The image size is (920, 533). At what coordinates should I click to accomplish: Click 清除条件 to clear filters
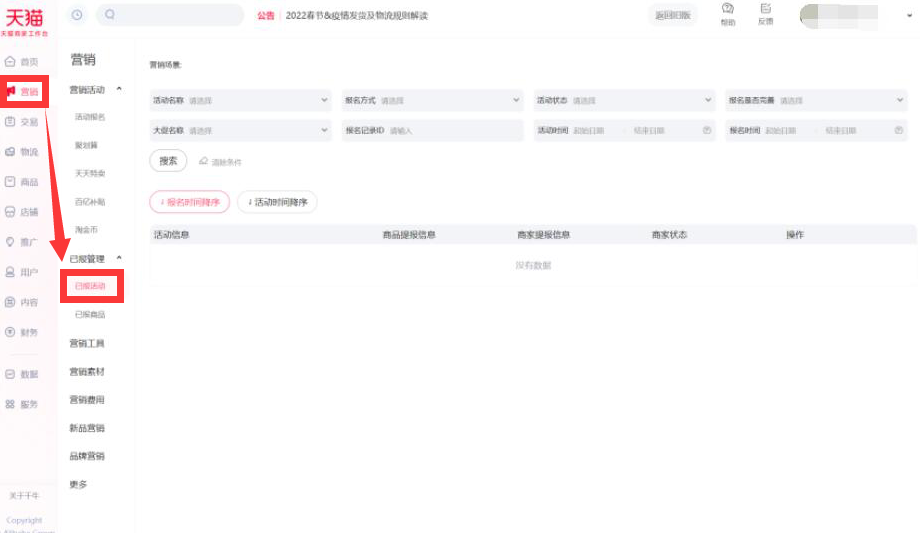coord(220,162)
